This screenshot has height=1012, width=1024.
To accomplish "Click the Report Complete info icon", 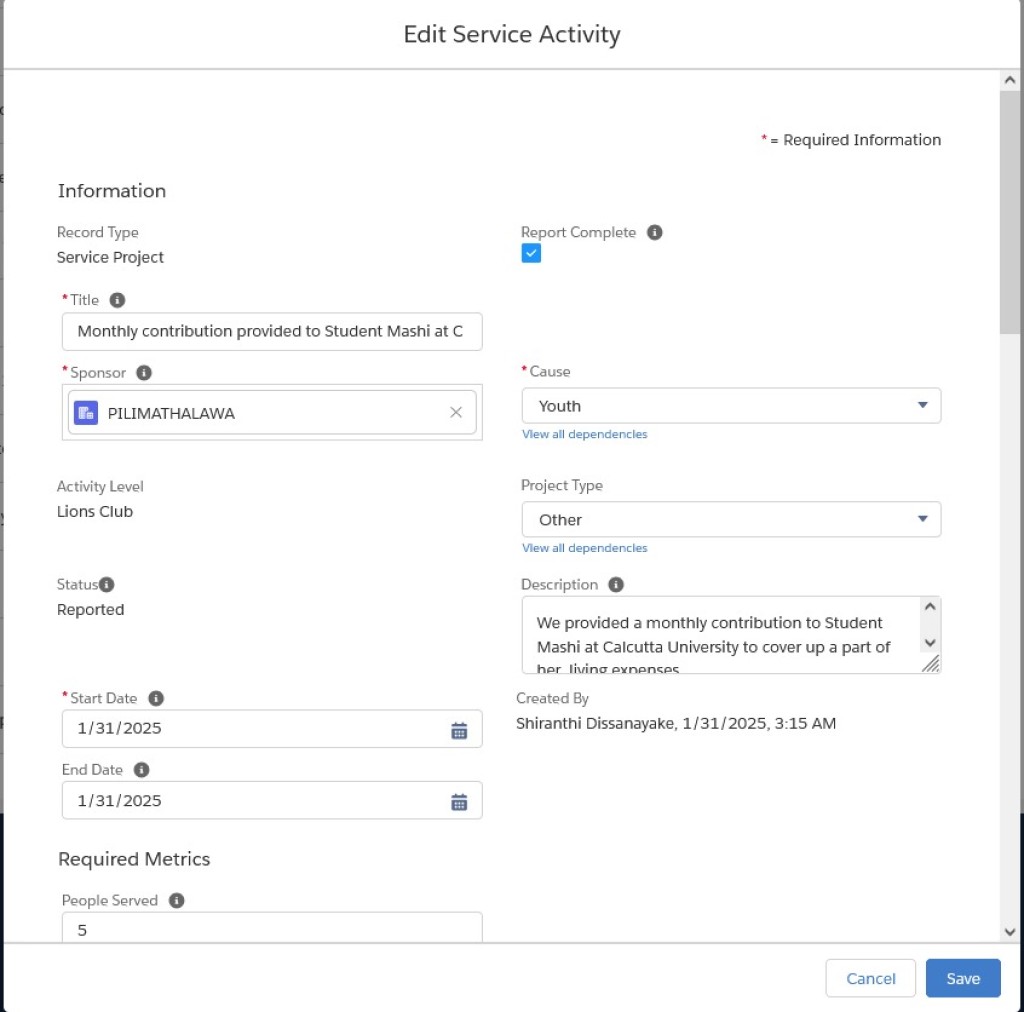I will coord(654,232).
